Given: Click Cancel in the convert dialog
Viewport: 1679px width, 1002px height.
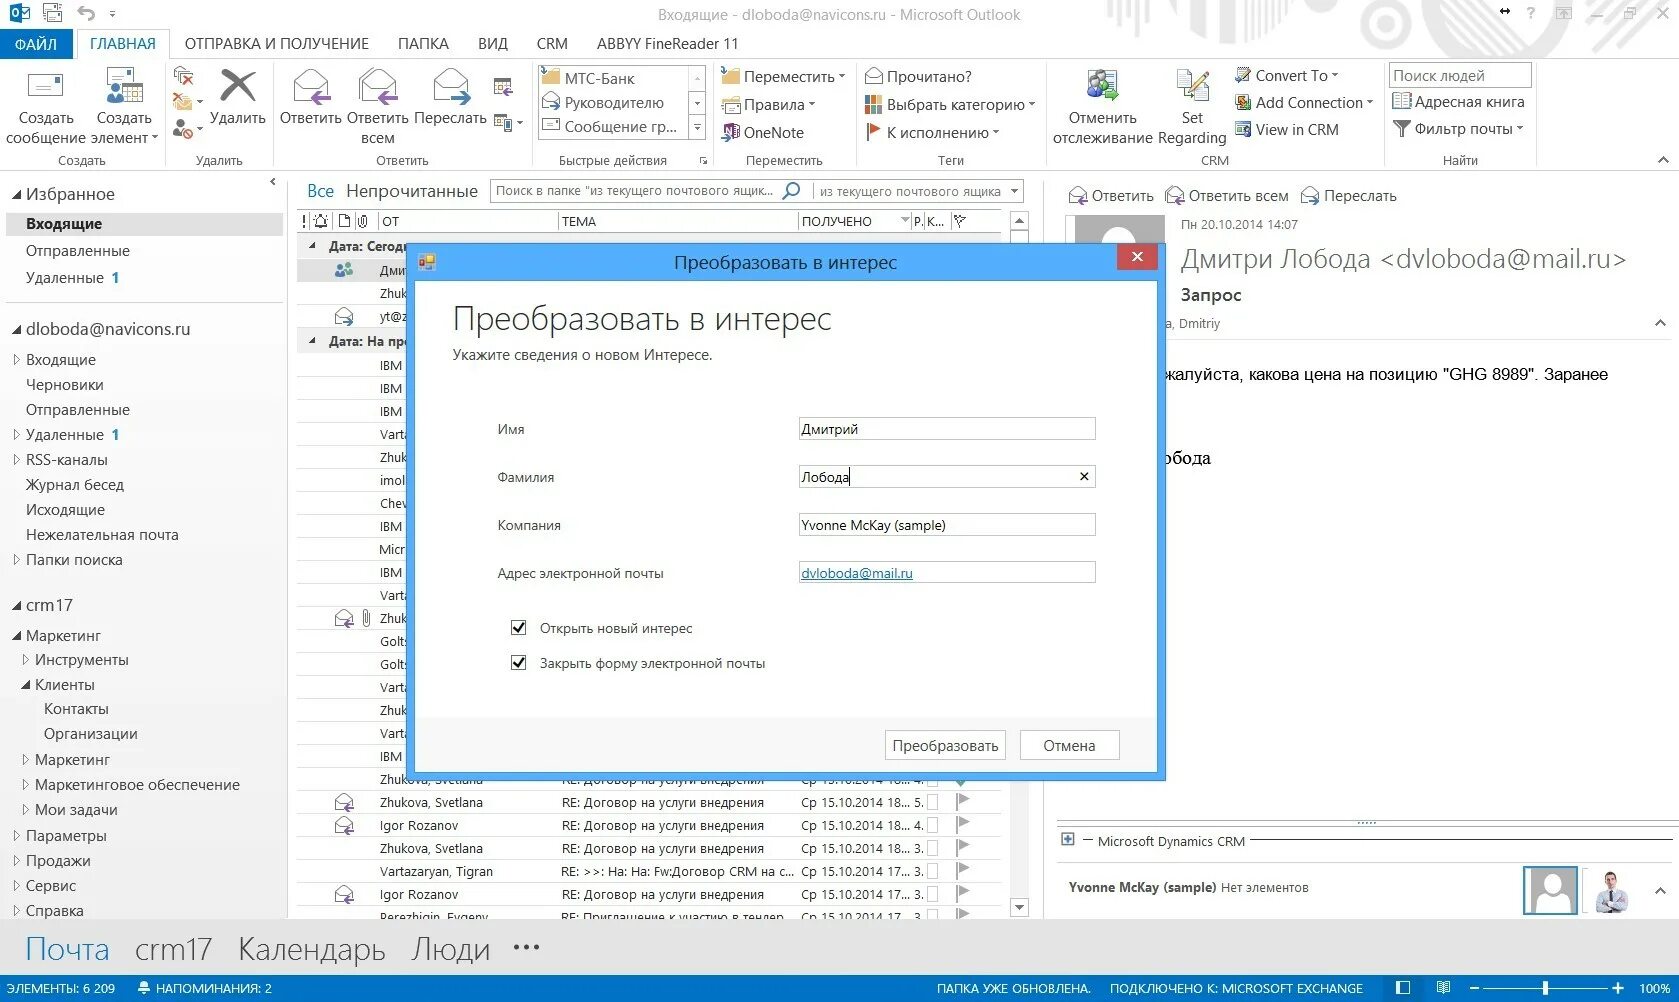Looking at the screenshot, I should coord(1069,745).
